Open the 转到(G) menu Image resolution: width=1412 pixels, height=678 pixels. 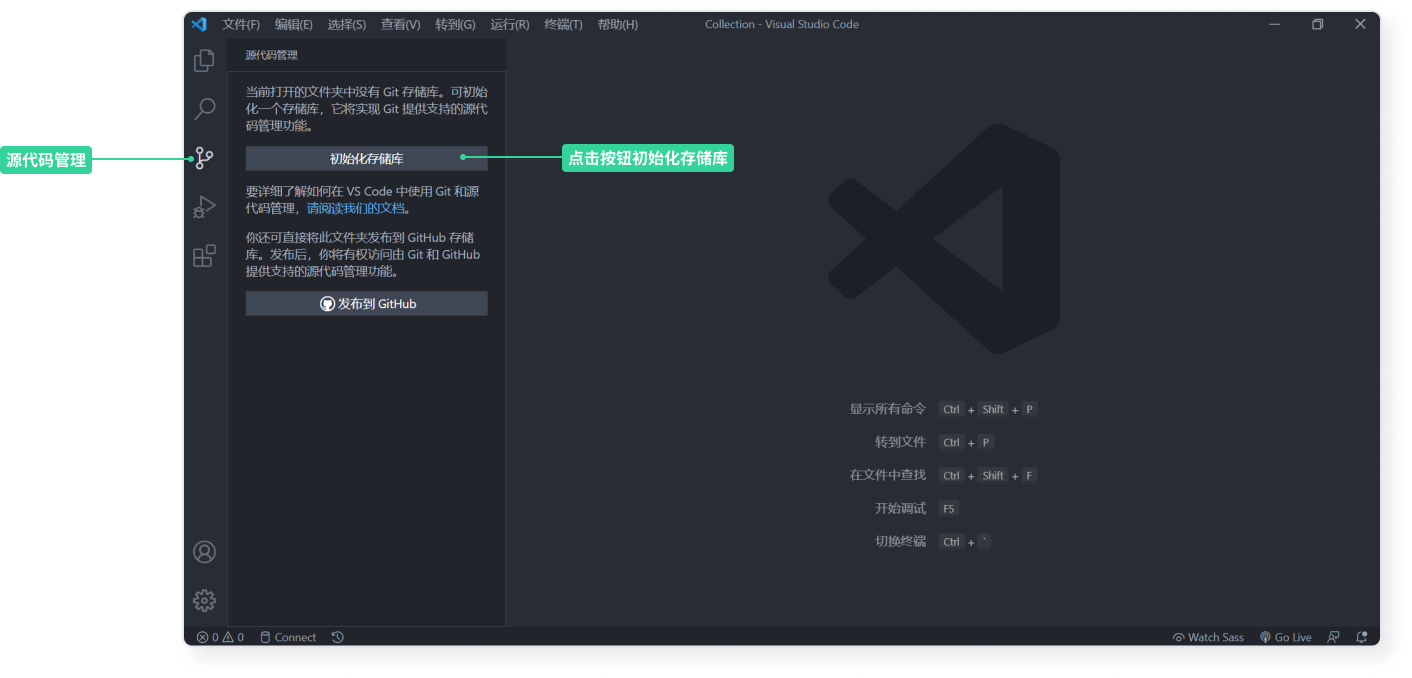pos(455,24)
